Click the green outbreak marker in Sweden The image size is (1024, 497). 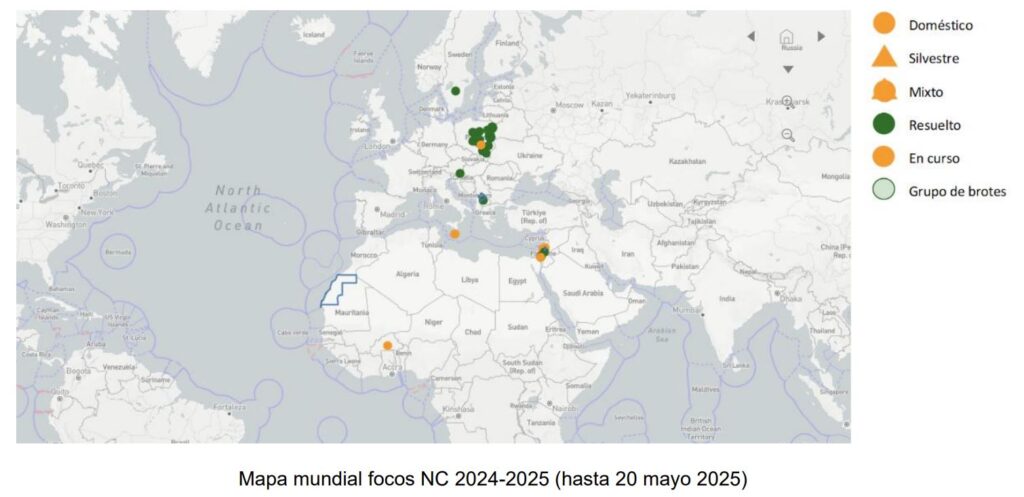pos(455,91)
